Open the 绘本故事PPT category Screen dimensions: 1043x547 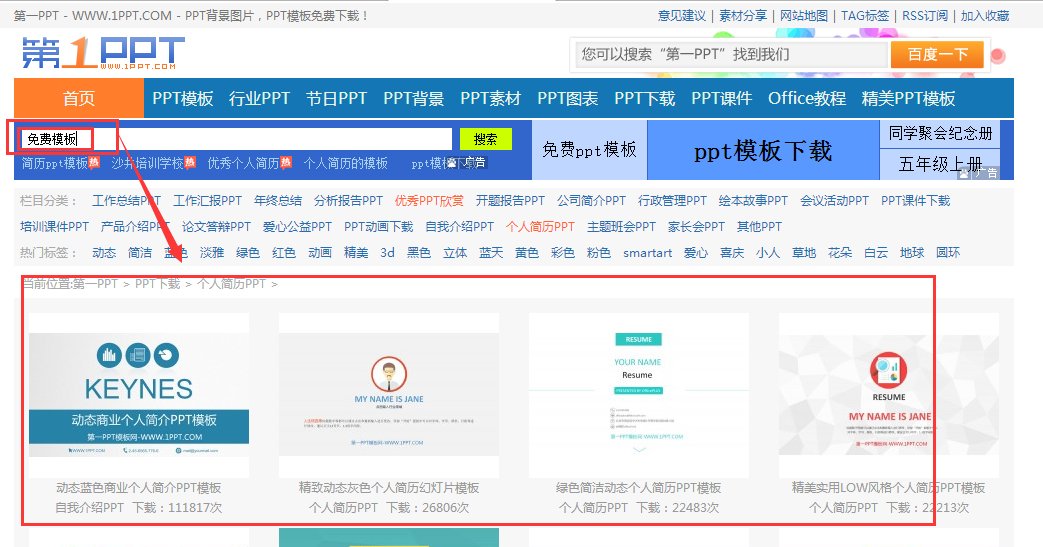[753, 200]
